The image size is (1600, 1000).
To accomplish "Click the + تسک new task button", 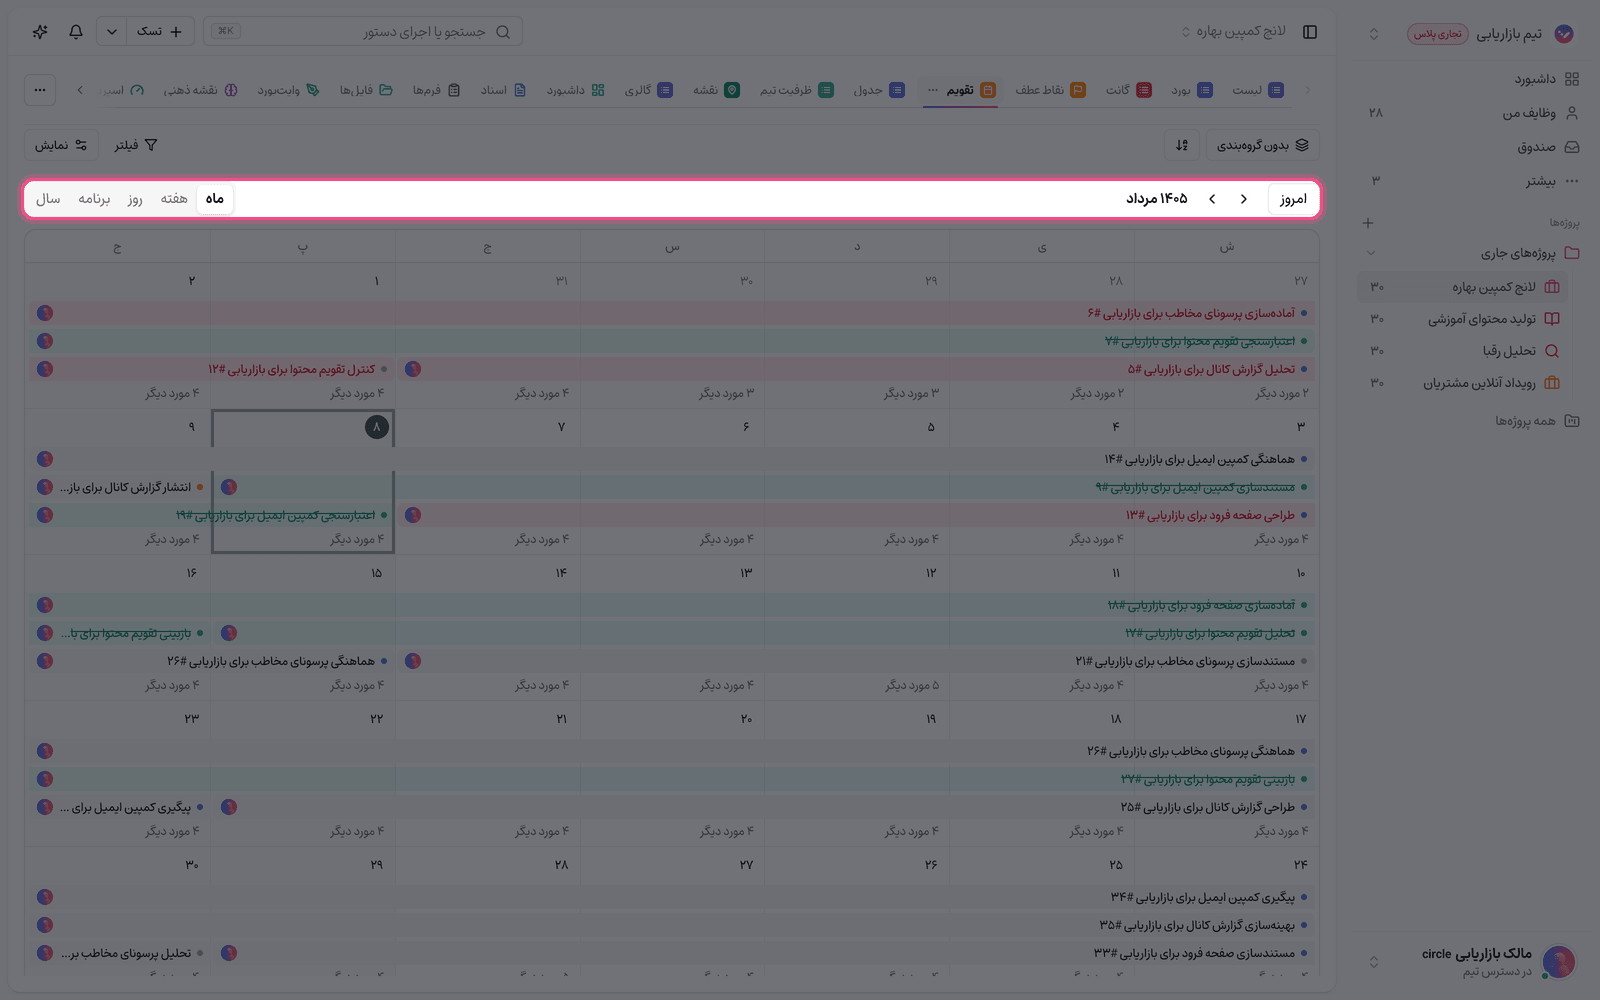I will [160, 31].
